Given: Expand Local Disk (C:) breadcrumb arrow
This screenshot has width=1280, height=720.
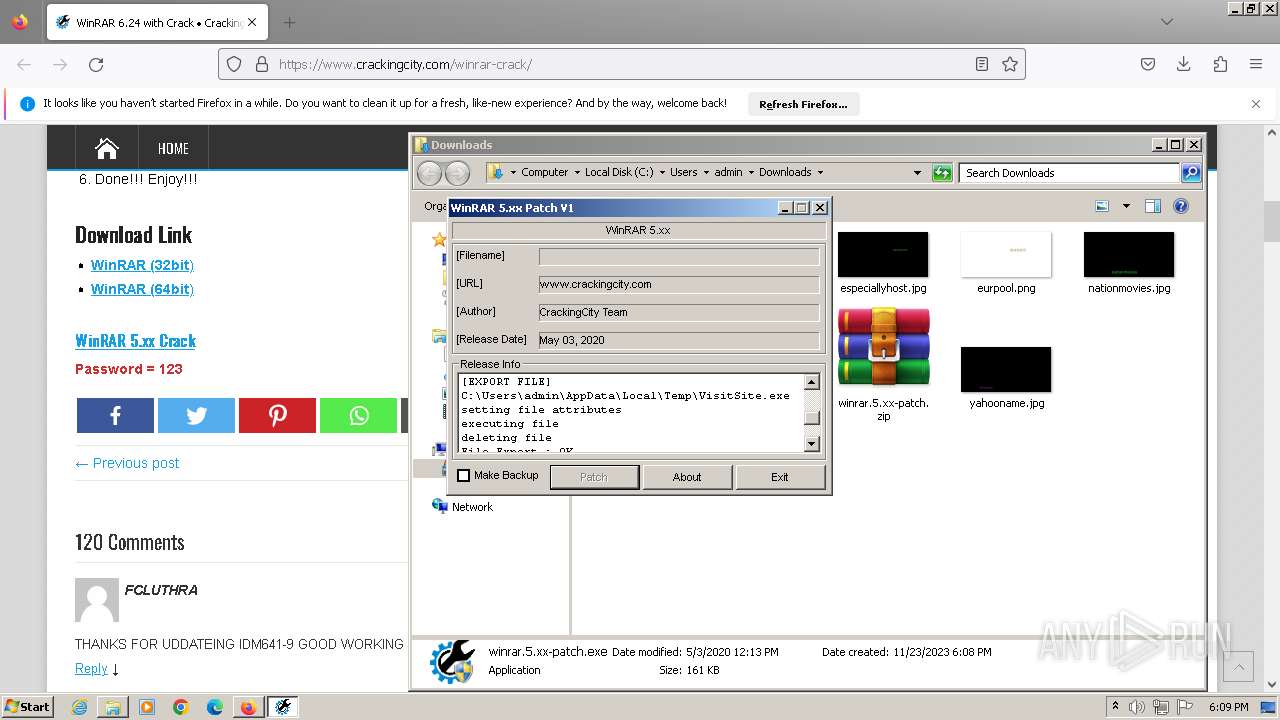Looking at the screenshot, I should pos(662,172).
